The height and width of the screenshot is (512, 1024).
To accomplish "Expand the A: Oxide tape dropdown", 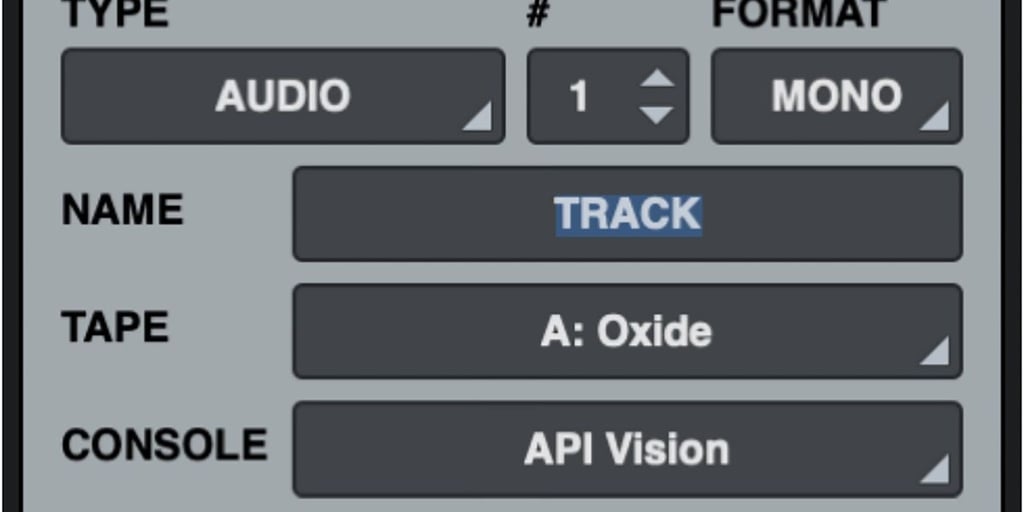I will tap(628, 331).
